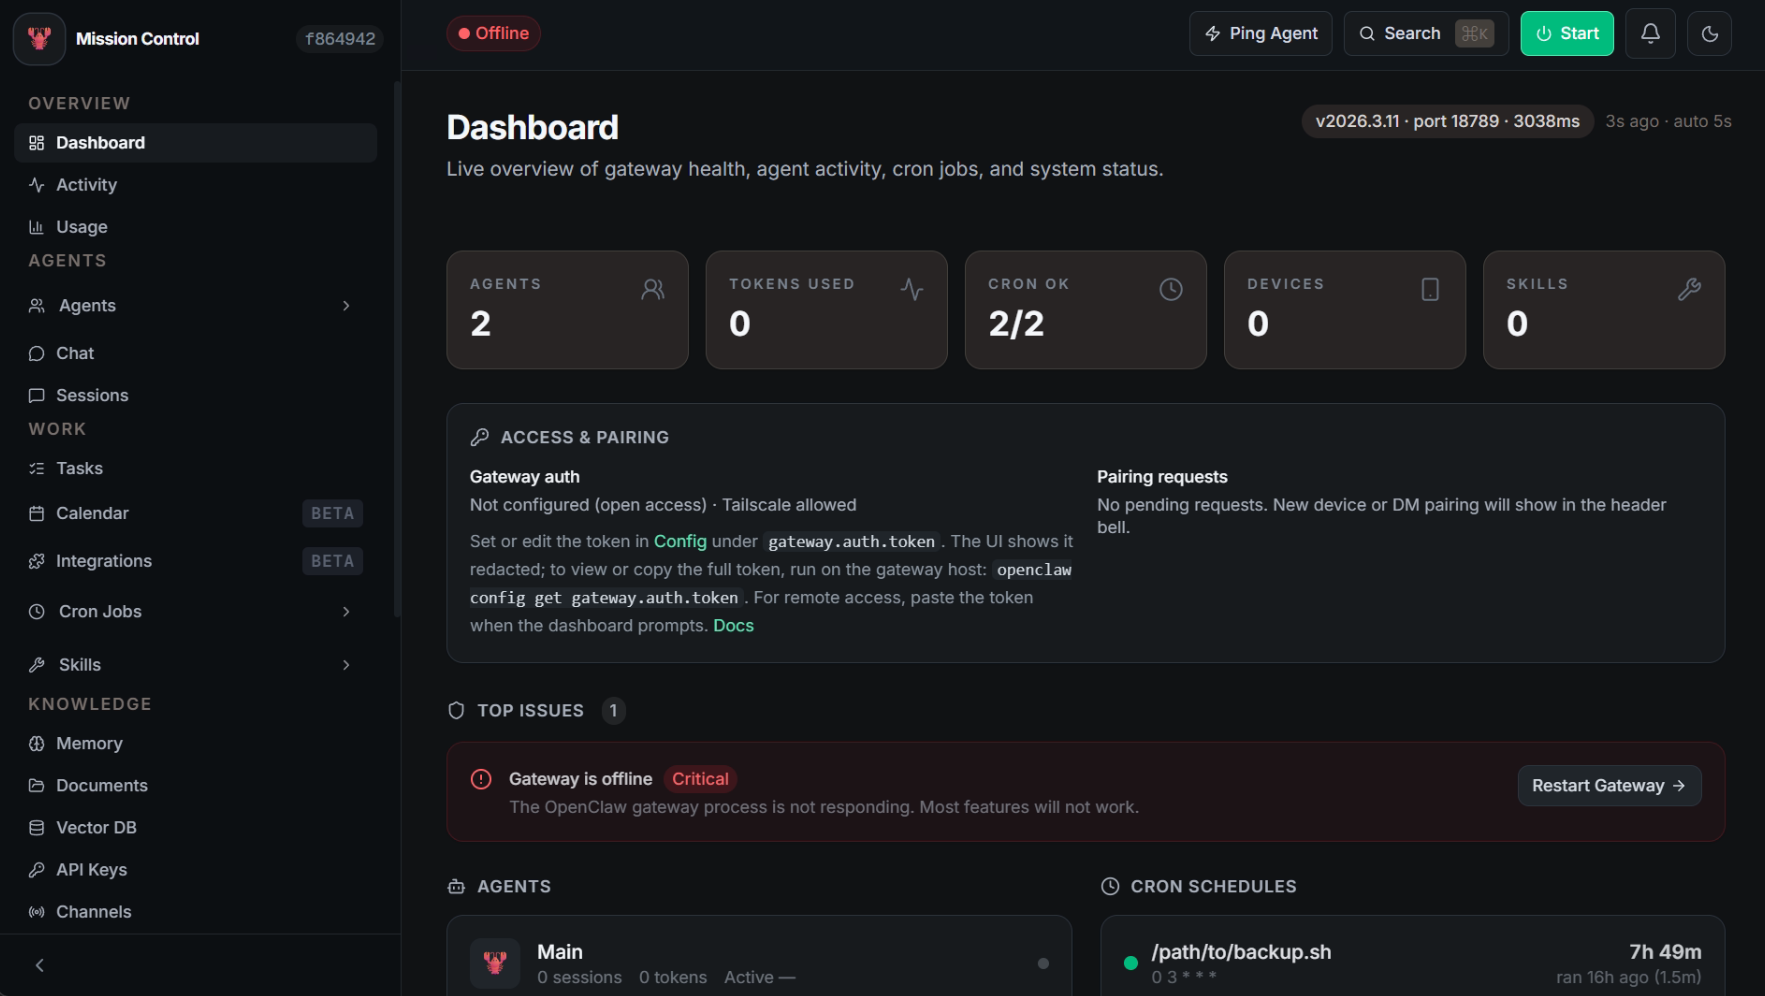Collapse the sidebar with the bottom arrow
Image resolution: width=1765 pixels, height=996 pixels.
click(x=40, y=965)
